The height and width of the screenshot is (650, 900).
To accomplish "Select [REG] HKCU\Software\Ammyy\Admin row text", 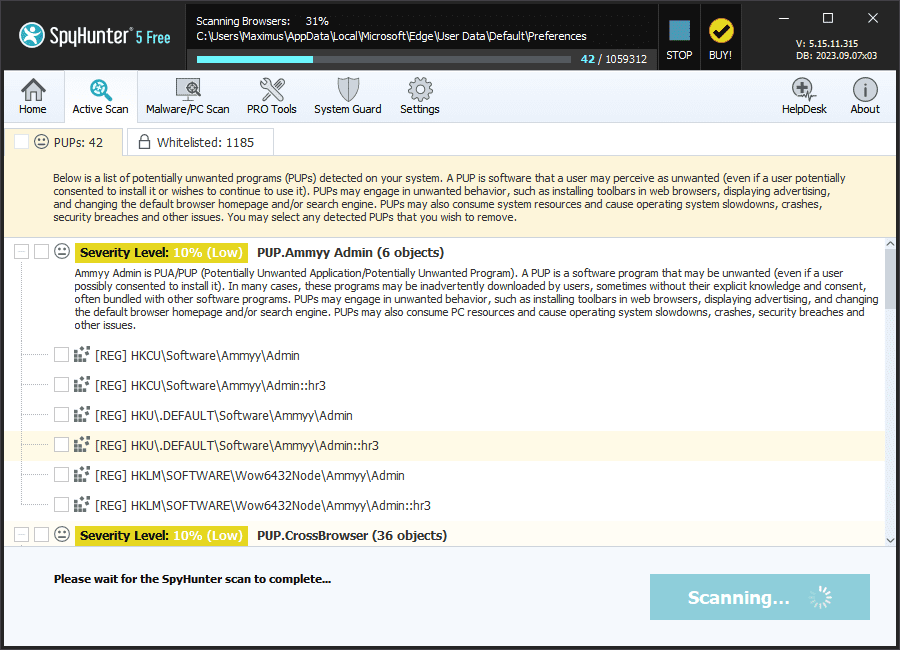I will click(x=197, y=356).
